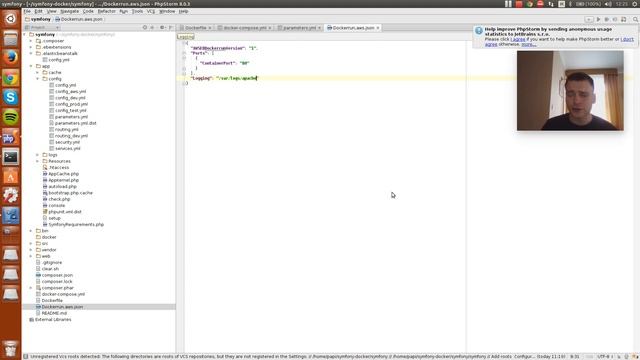Close the parameters.yml editor tab
This screenshot has height=360, width=640.
coord(320,28)
